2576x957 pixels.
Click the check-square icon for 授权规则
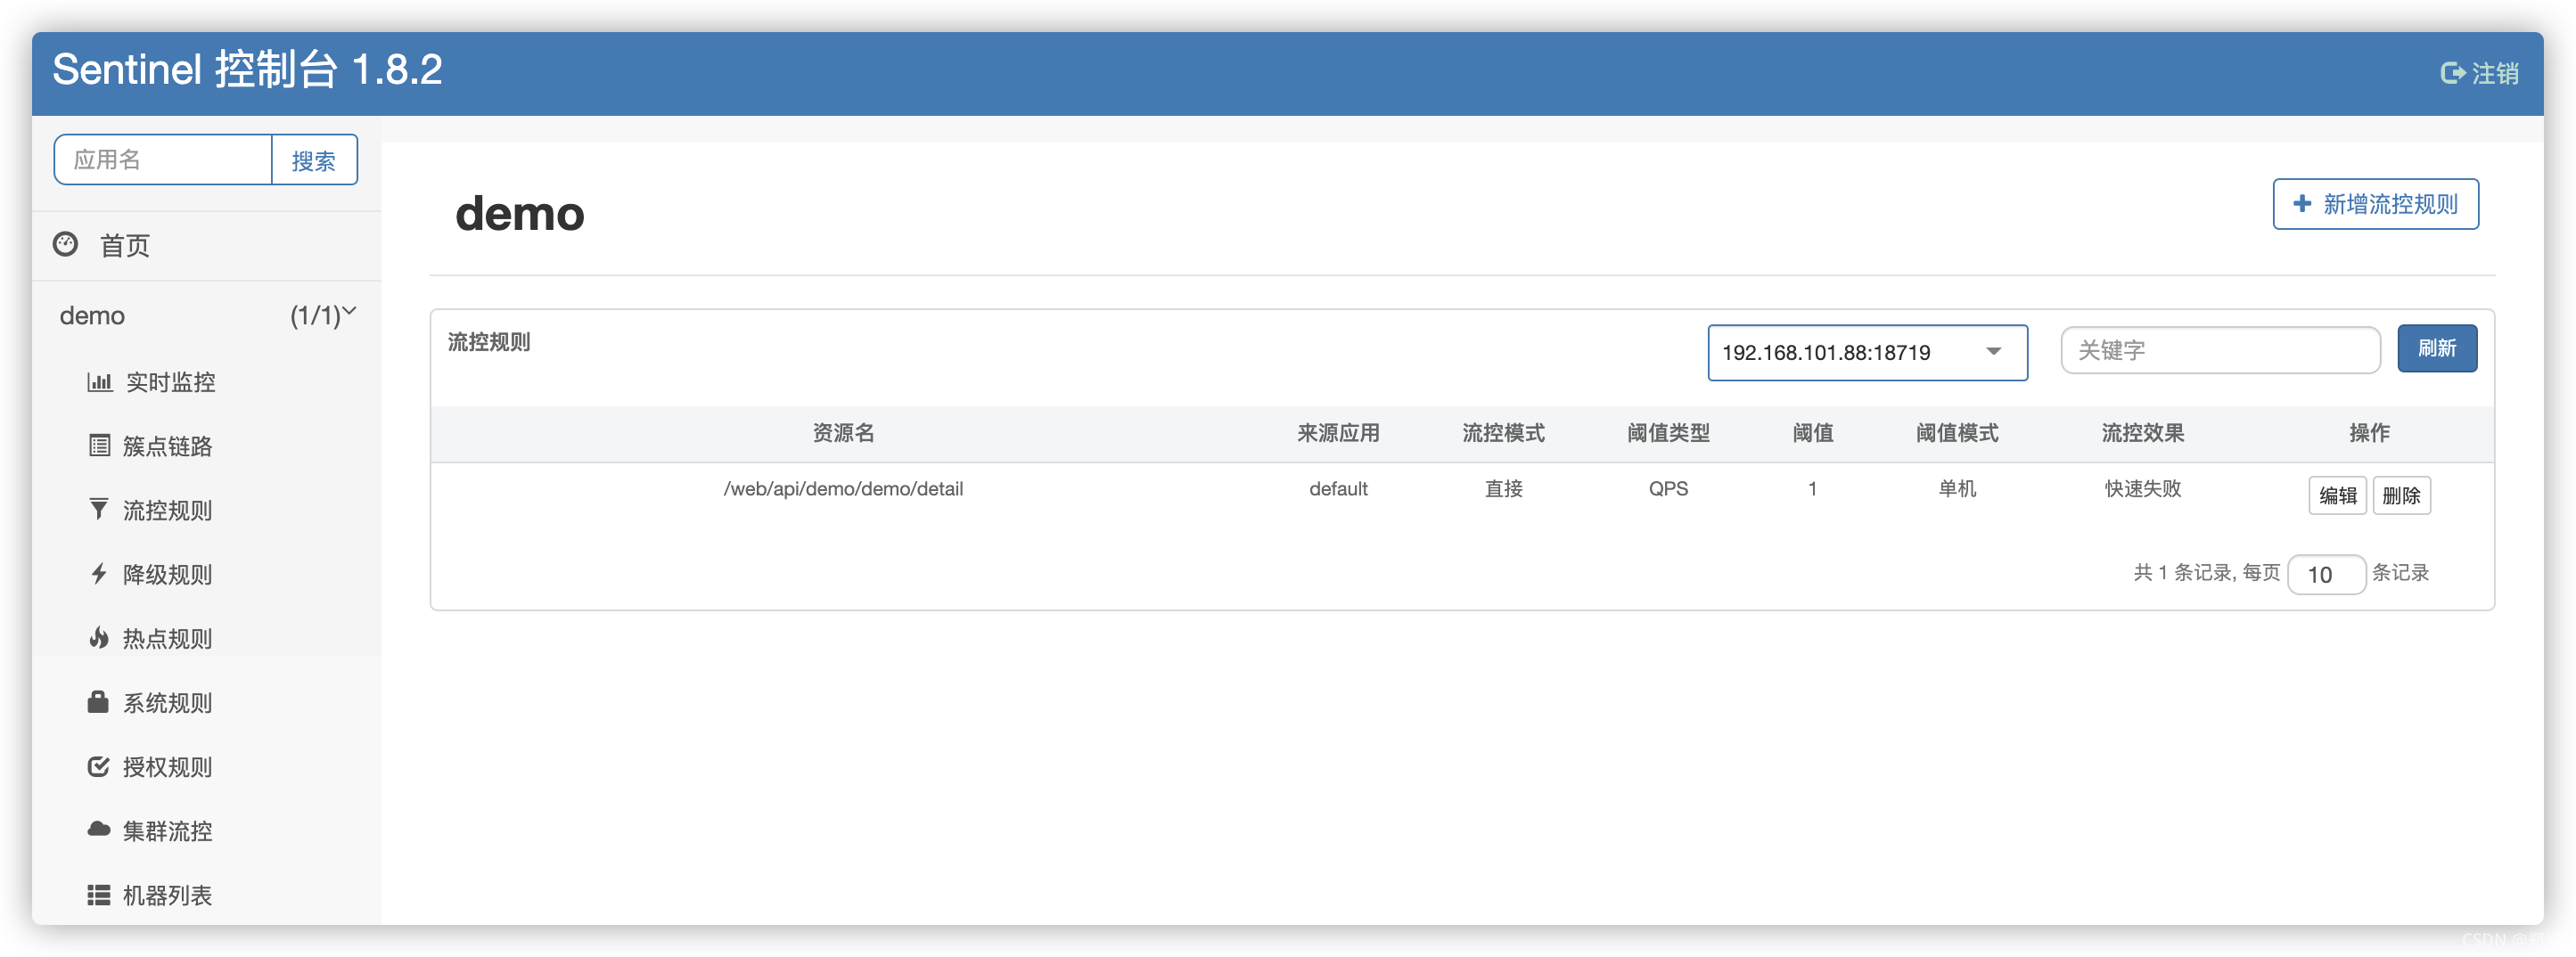pos(98,767)
